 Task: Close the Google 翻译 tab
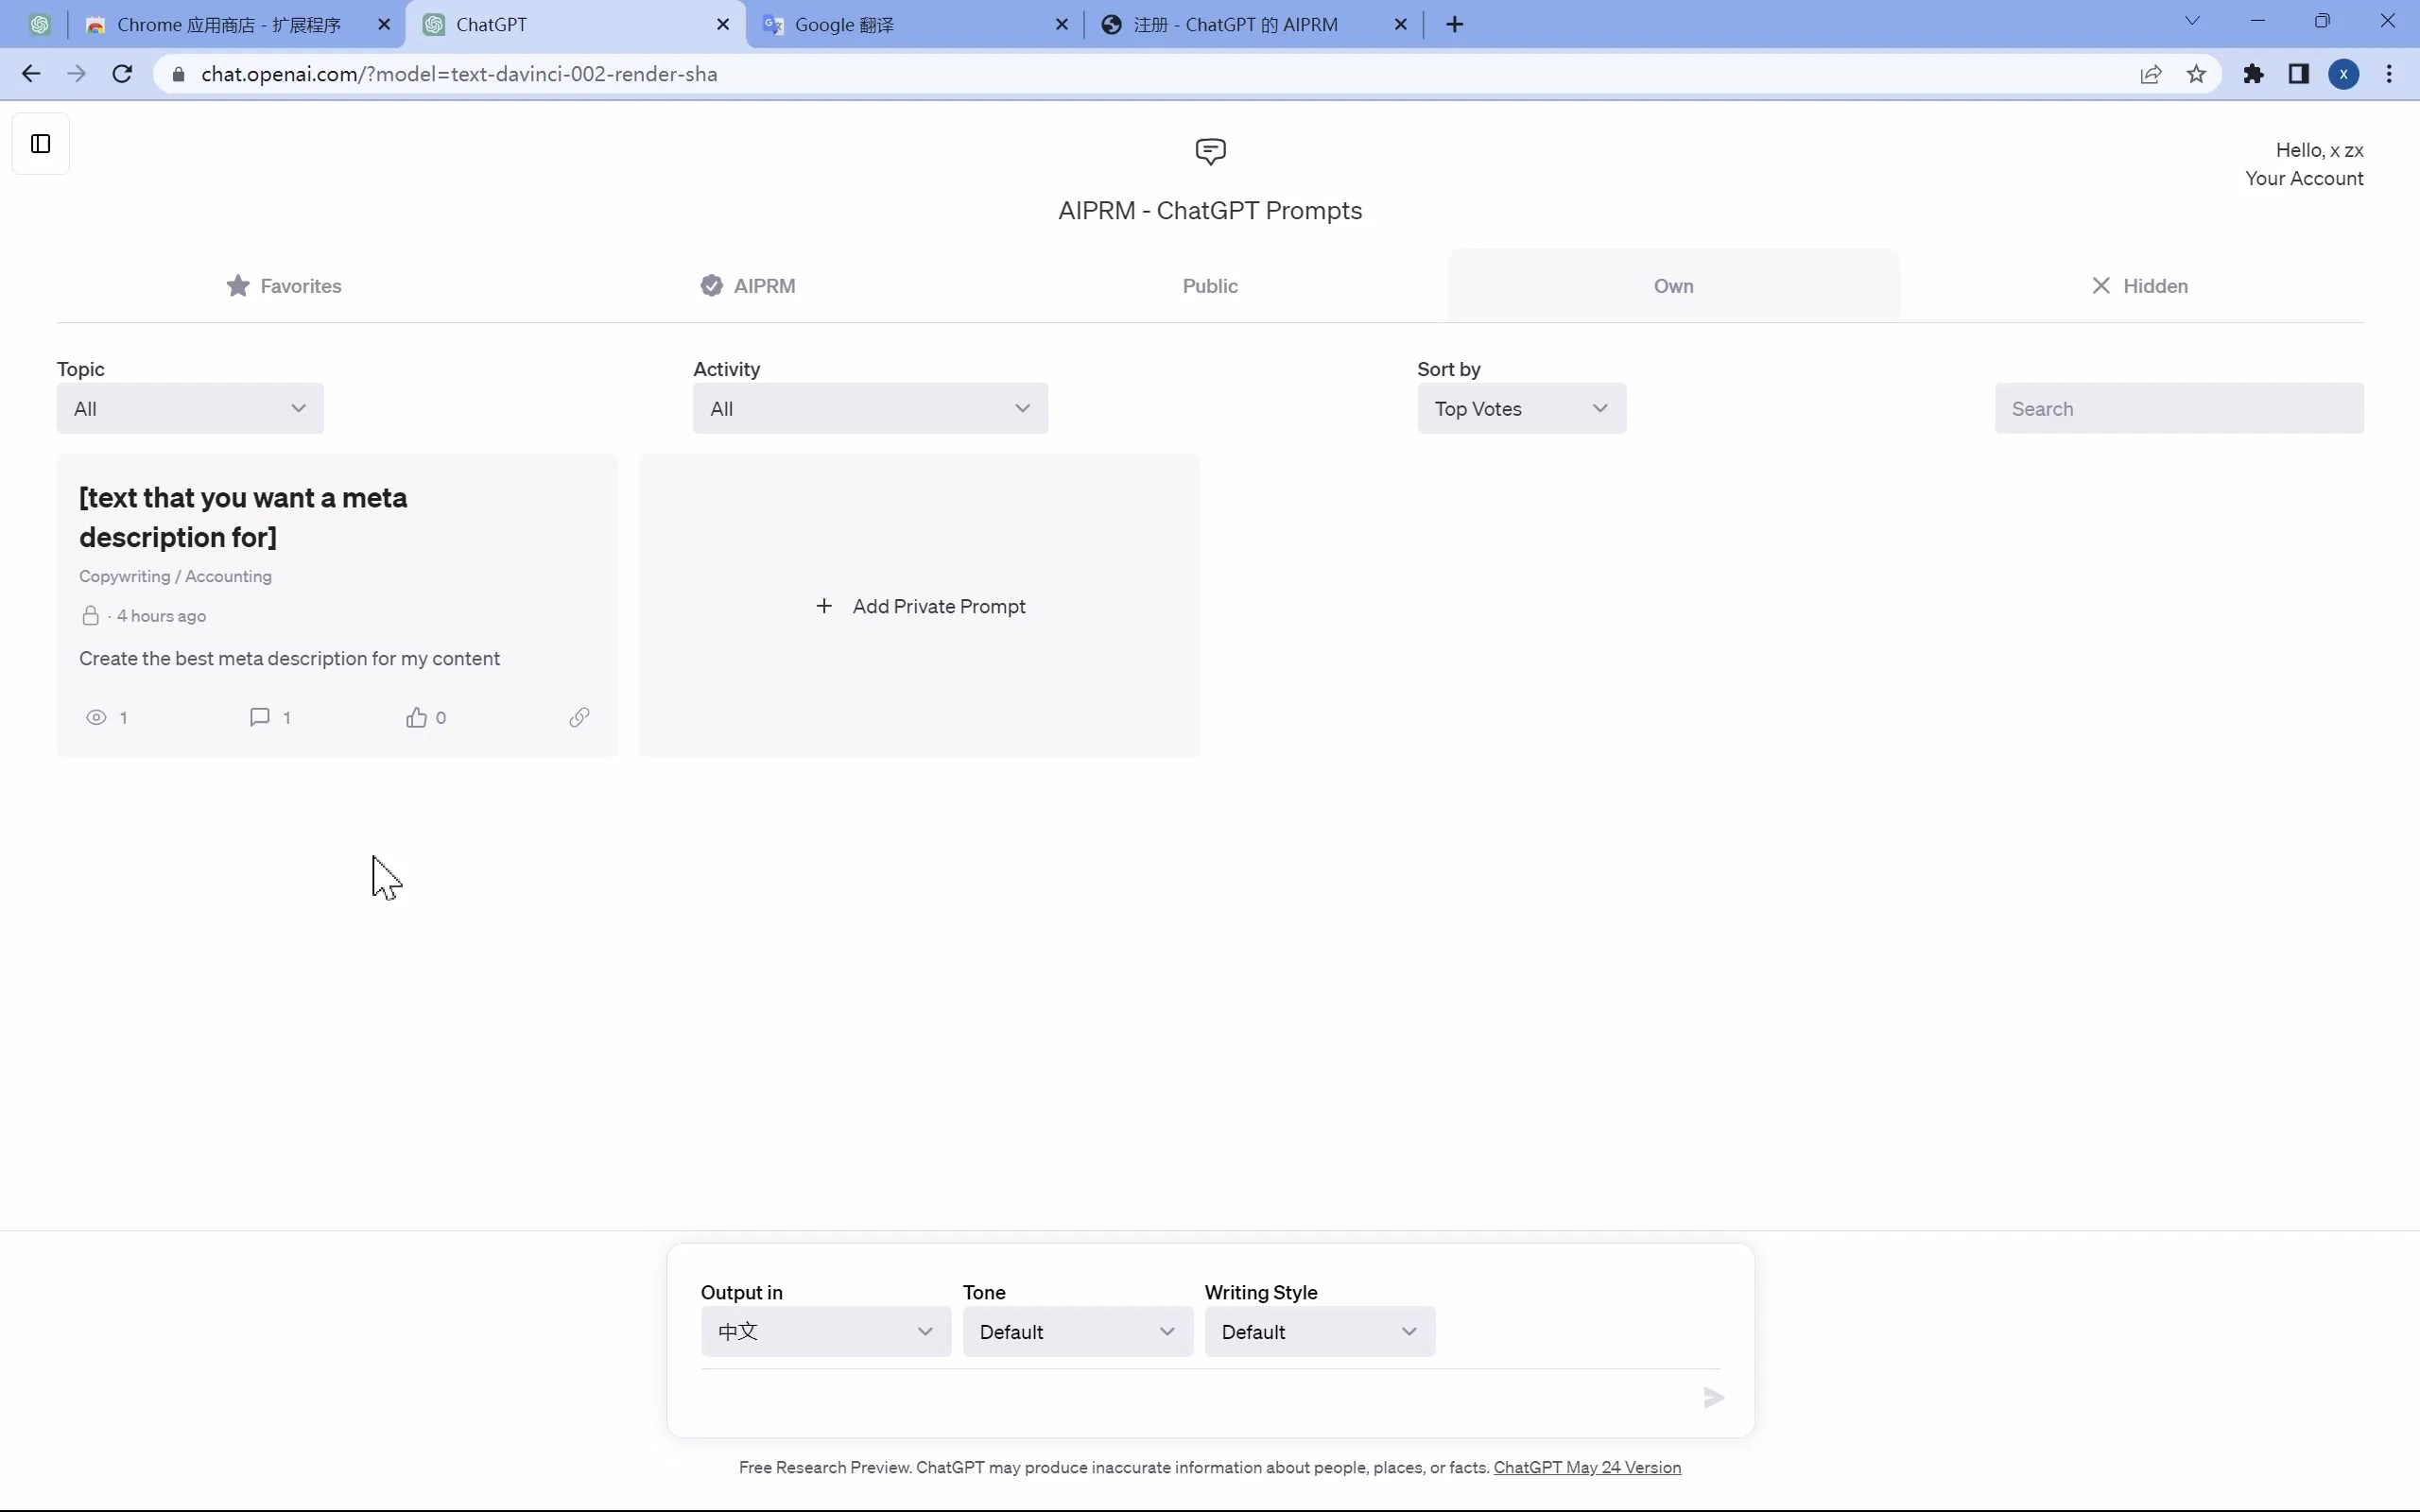click(1062, 24)
